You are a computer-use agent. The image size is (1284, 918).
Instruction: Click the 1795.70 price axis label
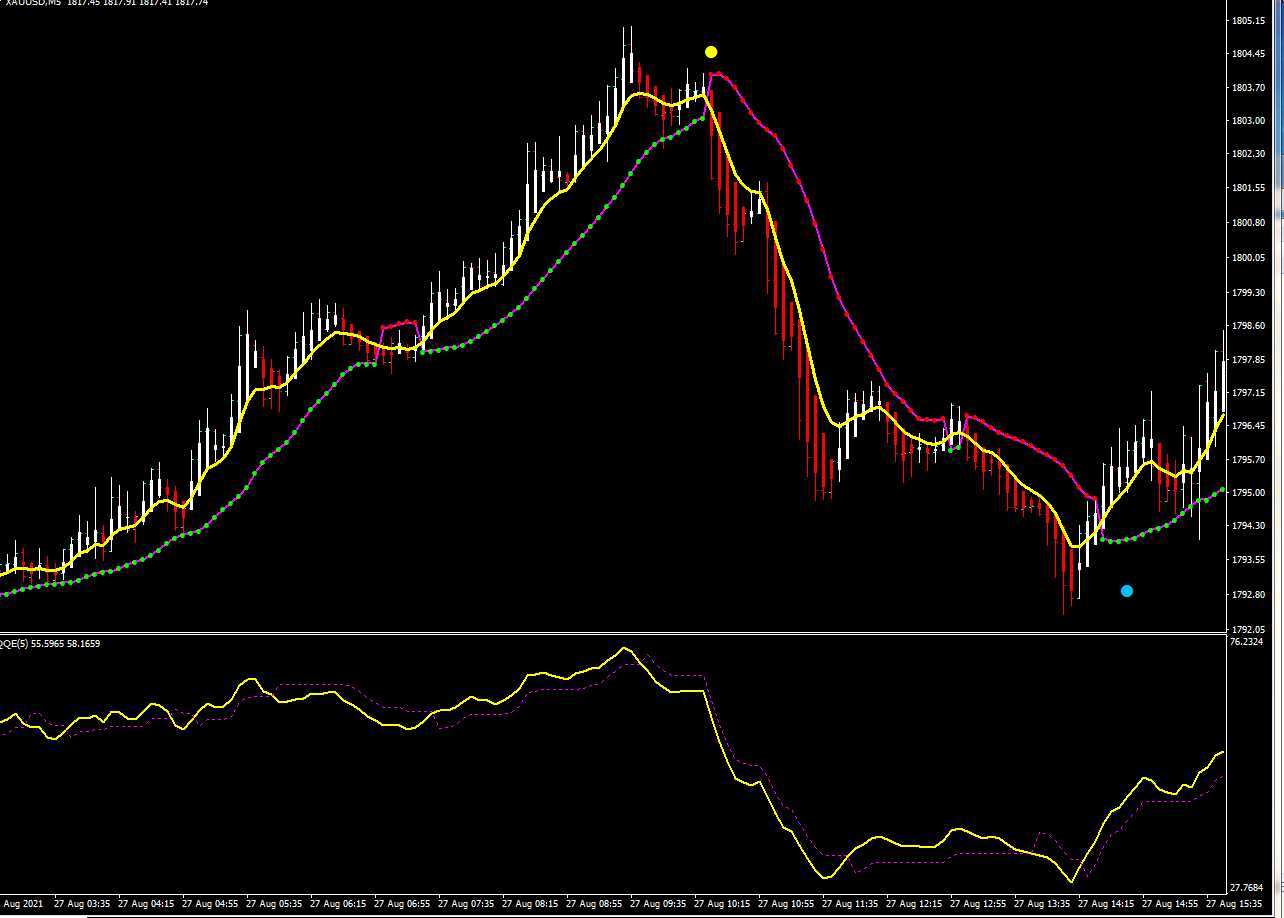[1248, 460]
